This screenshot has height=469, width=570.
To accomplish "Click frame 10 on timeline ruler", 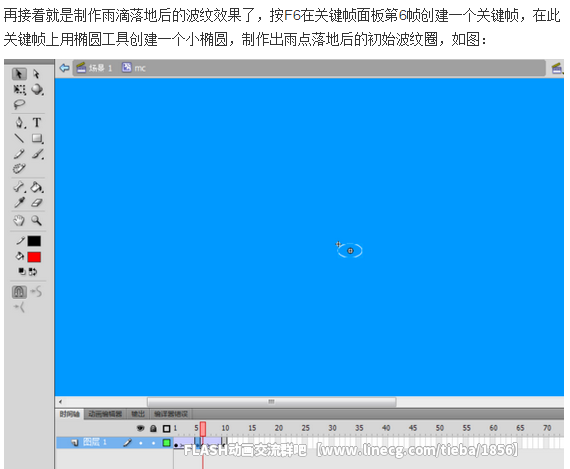I will (x=225, y=428).
